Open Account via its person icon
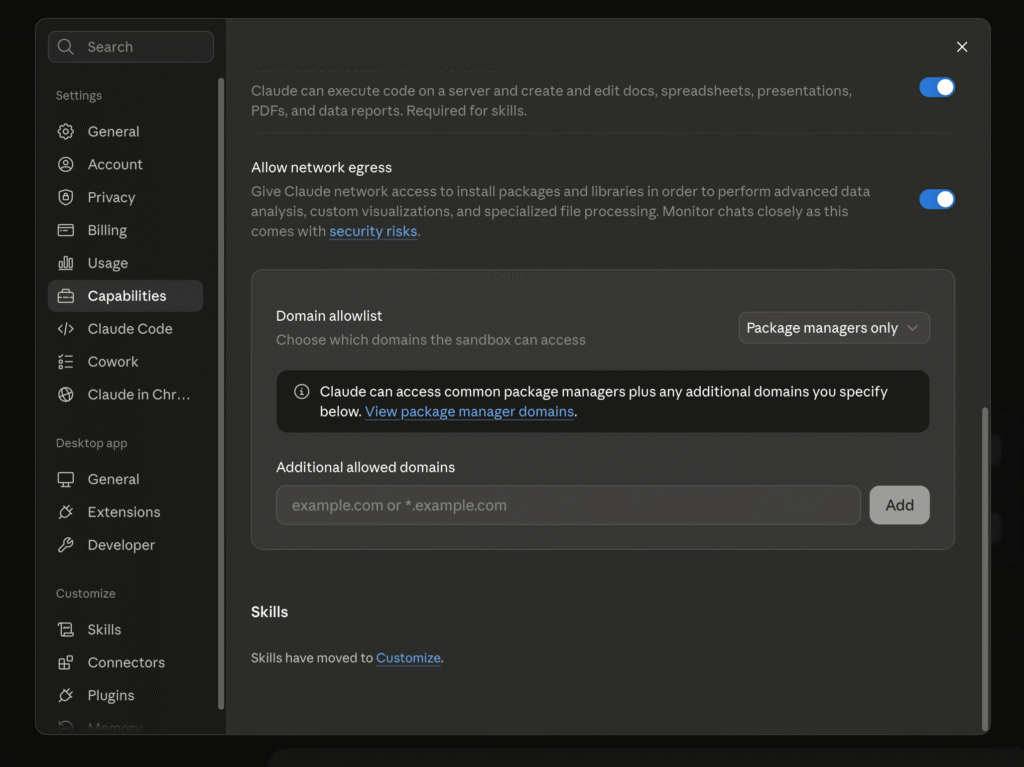The height and width of the screenshot is (767, 1024). point(65,164)
